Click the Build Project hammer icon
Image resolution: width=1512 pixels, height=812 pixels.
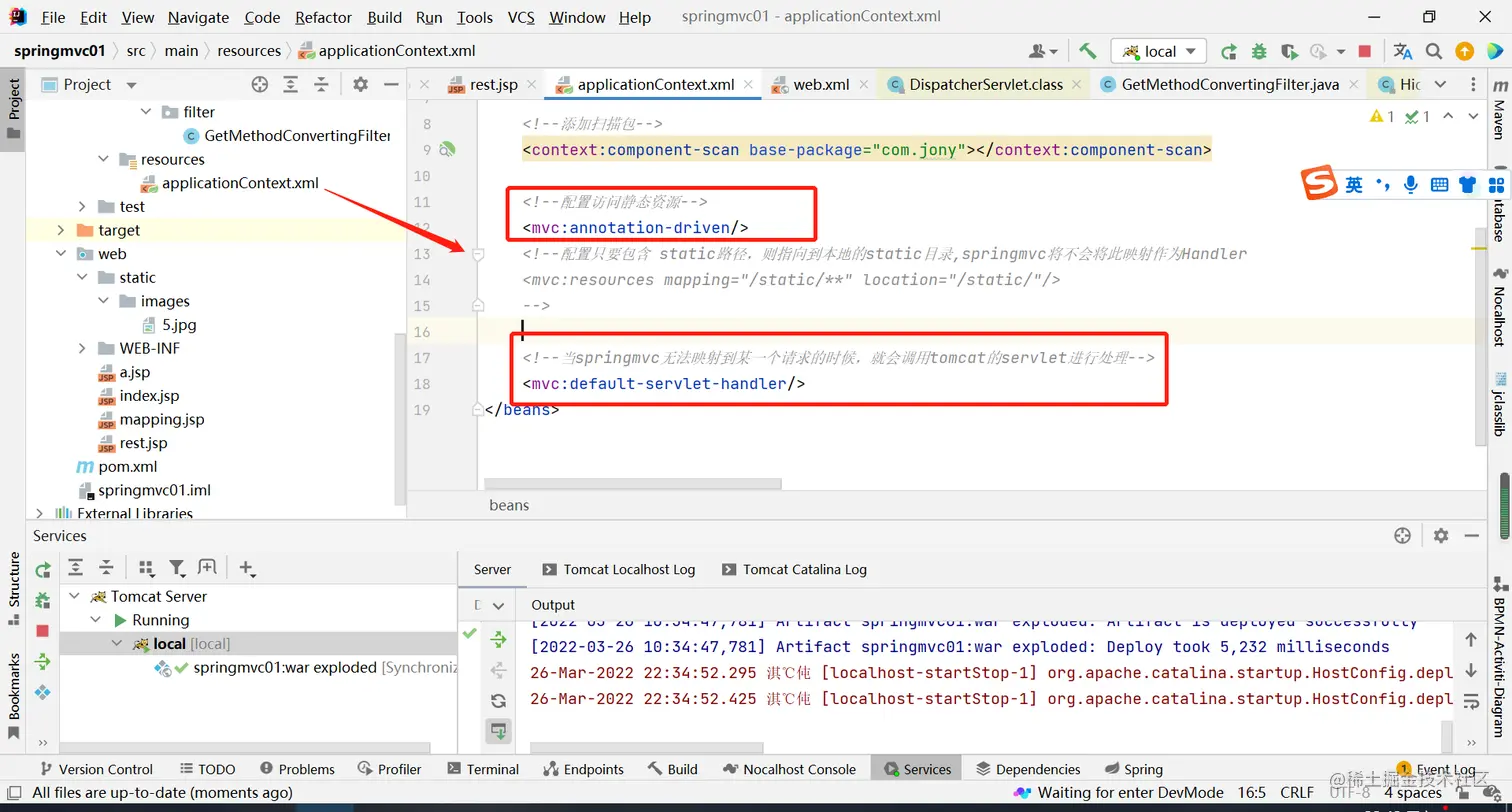tap(1088, 51)
